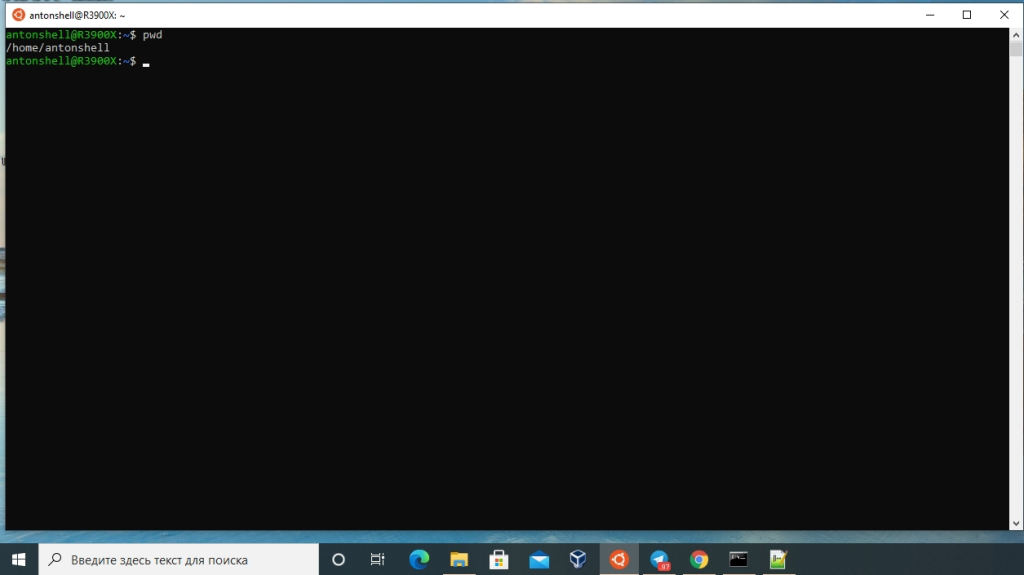Screen dimensions: 1024x575
Task: Click the magnifier icon in the search box
Action: coord(56,559)
